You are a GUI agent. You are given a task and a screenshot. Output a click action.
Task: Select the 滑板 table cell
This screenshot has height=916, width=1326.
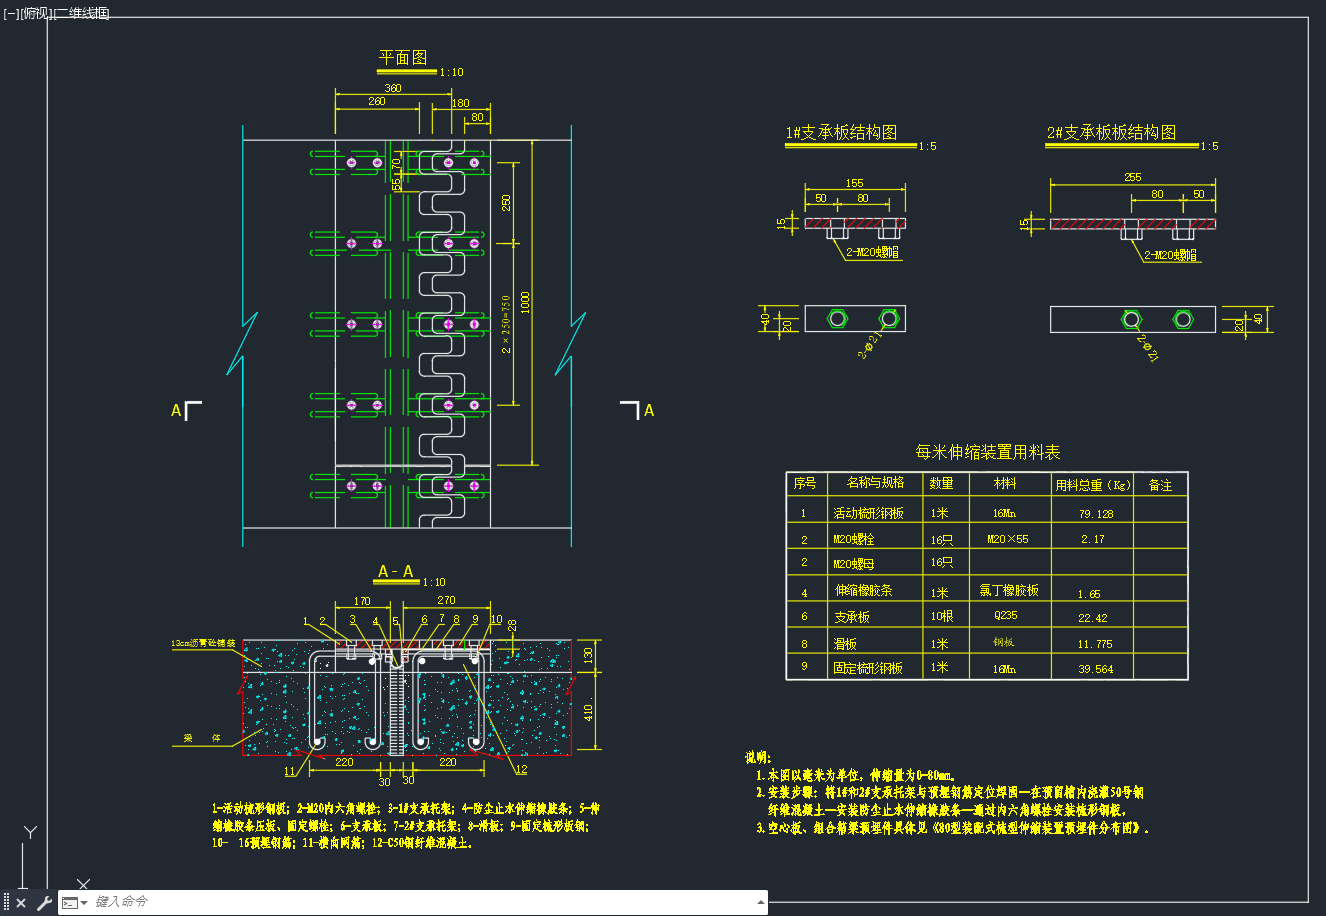[845, 644]
